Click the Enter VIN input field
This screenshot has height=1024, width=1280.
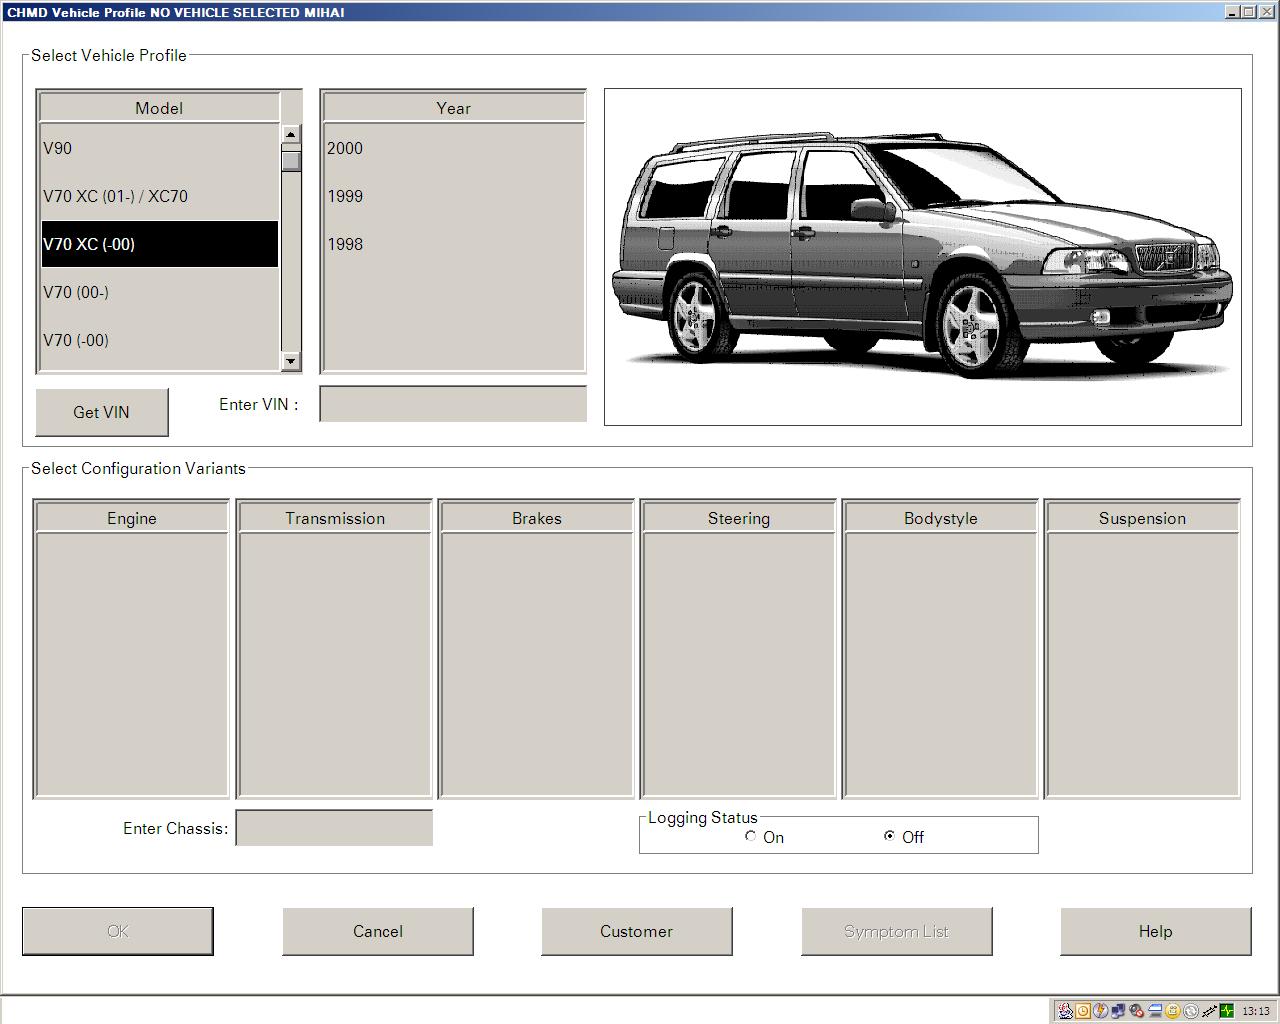point(453,404)
